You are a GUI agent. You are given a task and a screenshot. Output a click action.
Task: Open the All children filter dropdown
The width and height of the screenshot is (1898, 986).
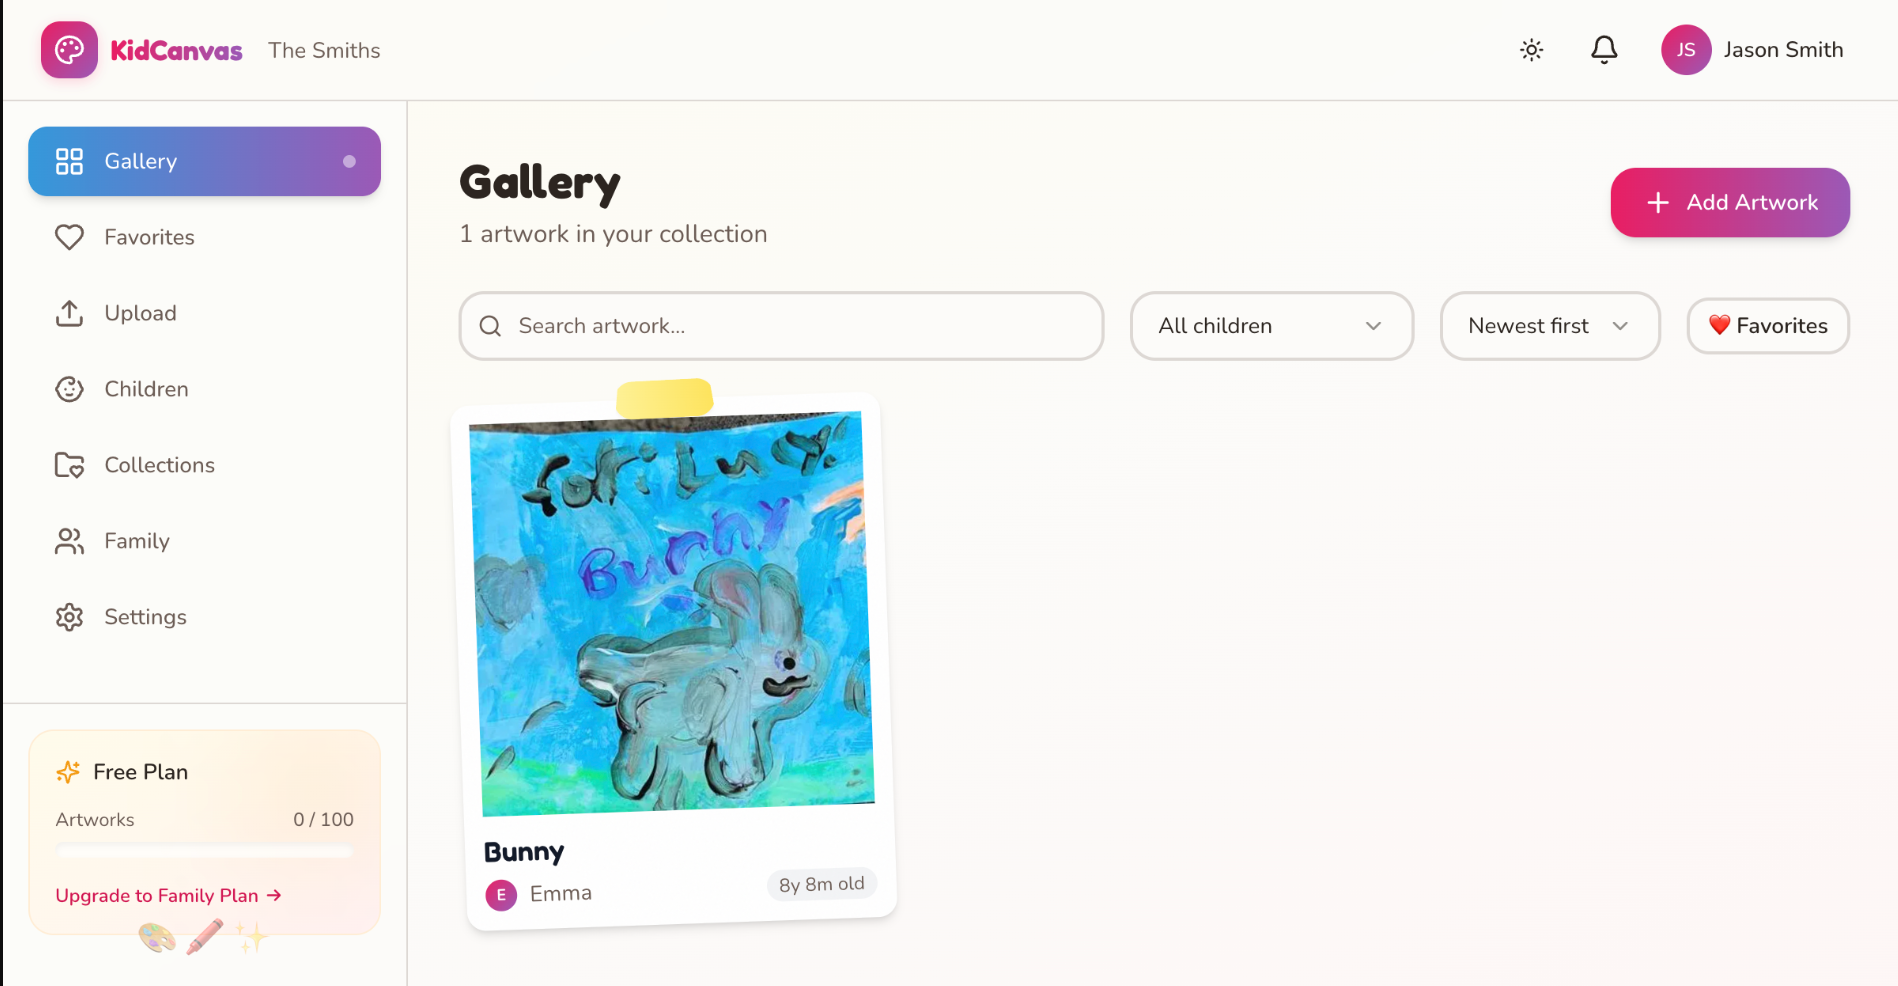1271,326
